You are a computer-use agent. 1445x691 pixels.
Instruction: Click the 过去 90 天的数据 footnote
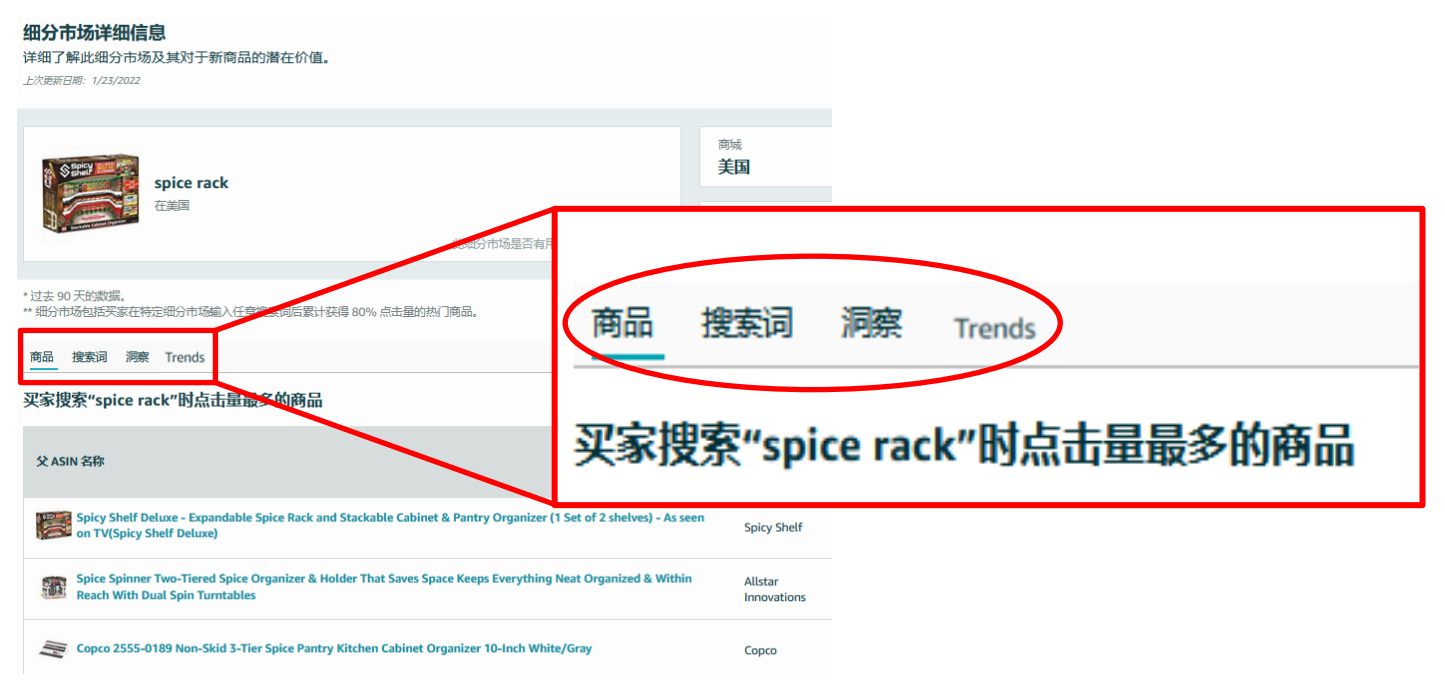click(74, 296)
